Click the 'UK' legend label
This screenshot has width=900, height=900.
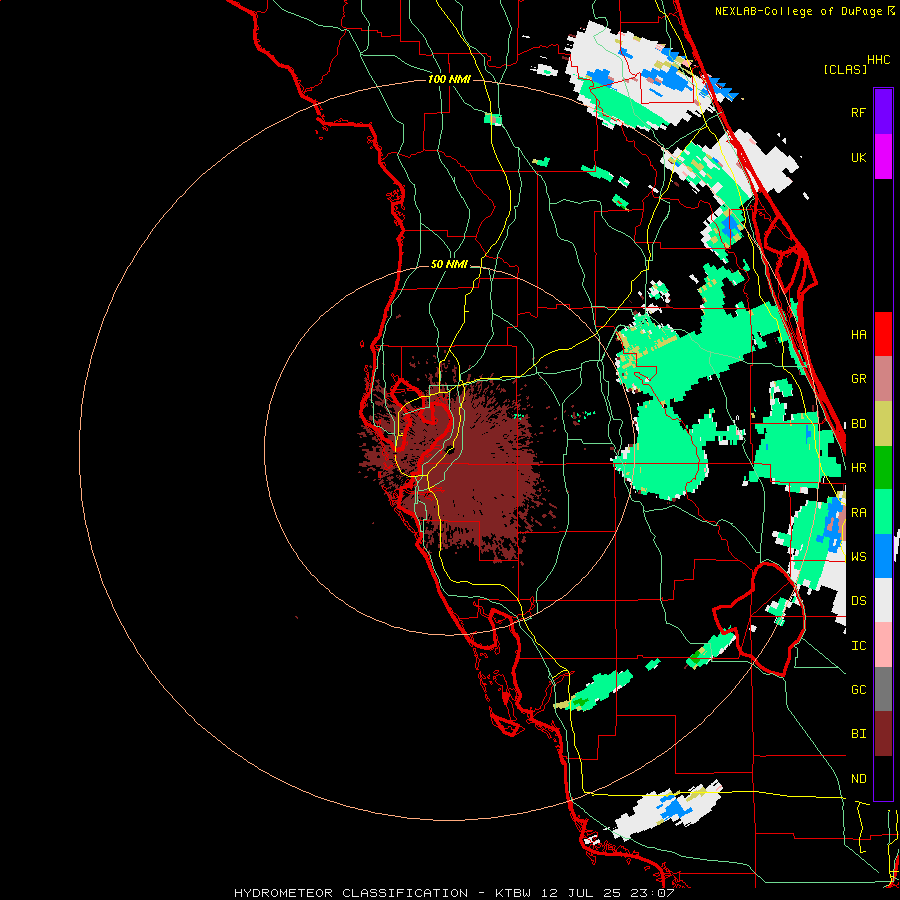(x=858, y=157)
